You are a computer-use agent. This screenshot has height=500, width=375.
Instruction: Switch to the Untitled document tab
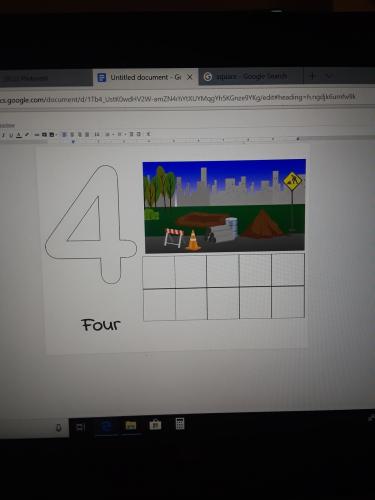(x=145, y=77)
